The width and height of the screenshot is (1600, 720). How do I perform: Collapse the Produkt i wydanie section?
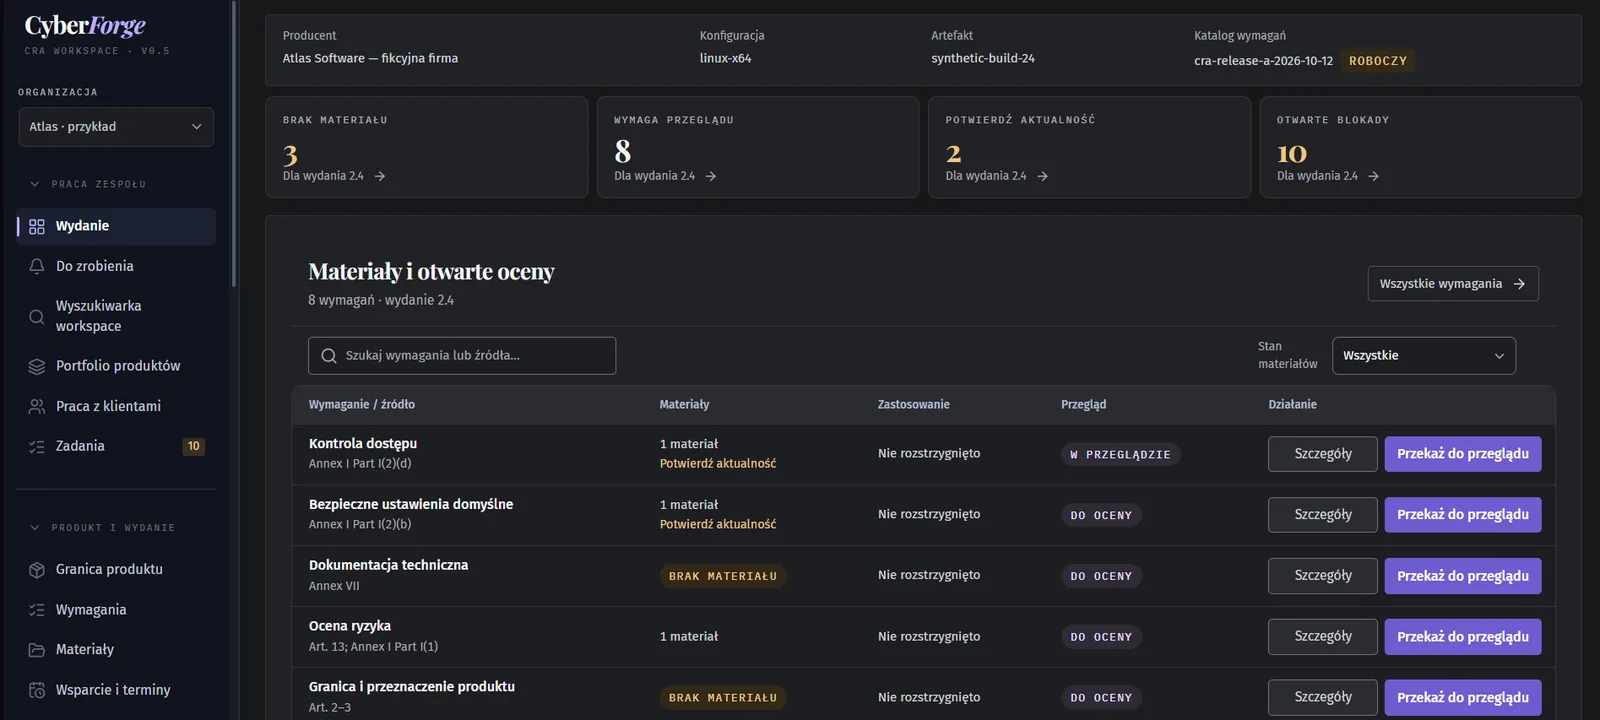[102, 528]
